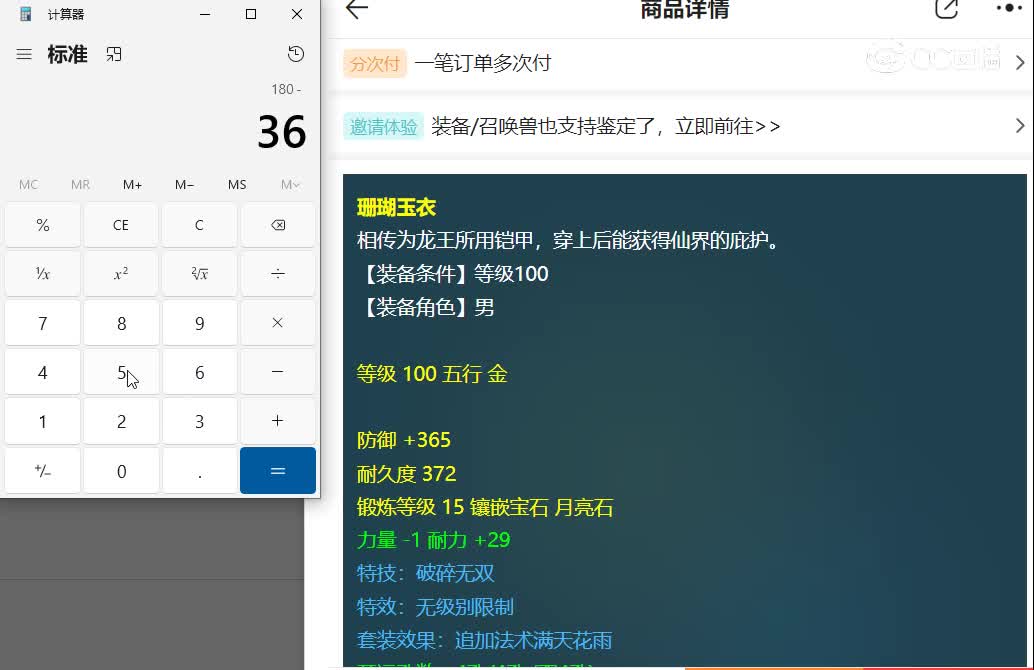
Task: Click the digit 5 key
Action: click(x=120, y=371)
